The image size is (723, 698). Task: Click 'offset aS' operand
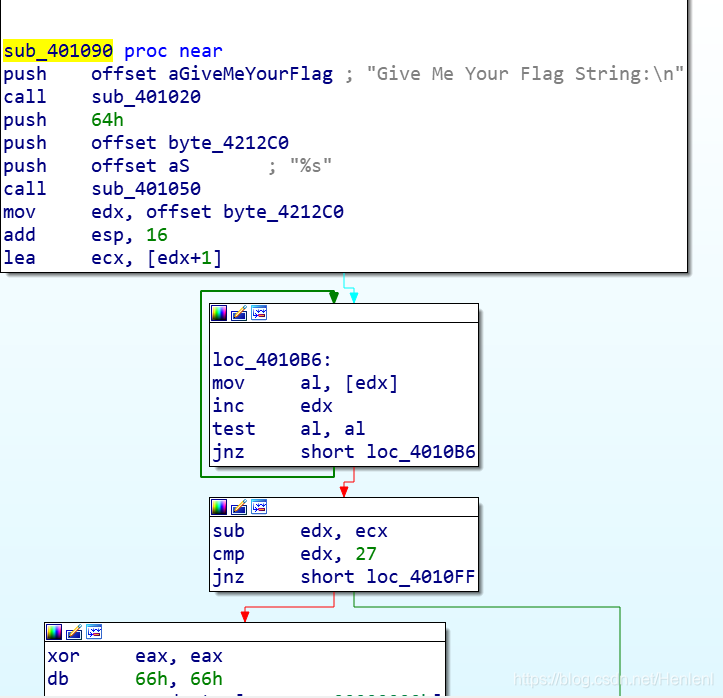(140, 166)
